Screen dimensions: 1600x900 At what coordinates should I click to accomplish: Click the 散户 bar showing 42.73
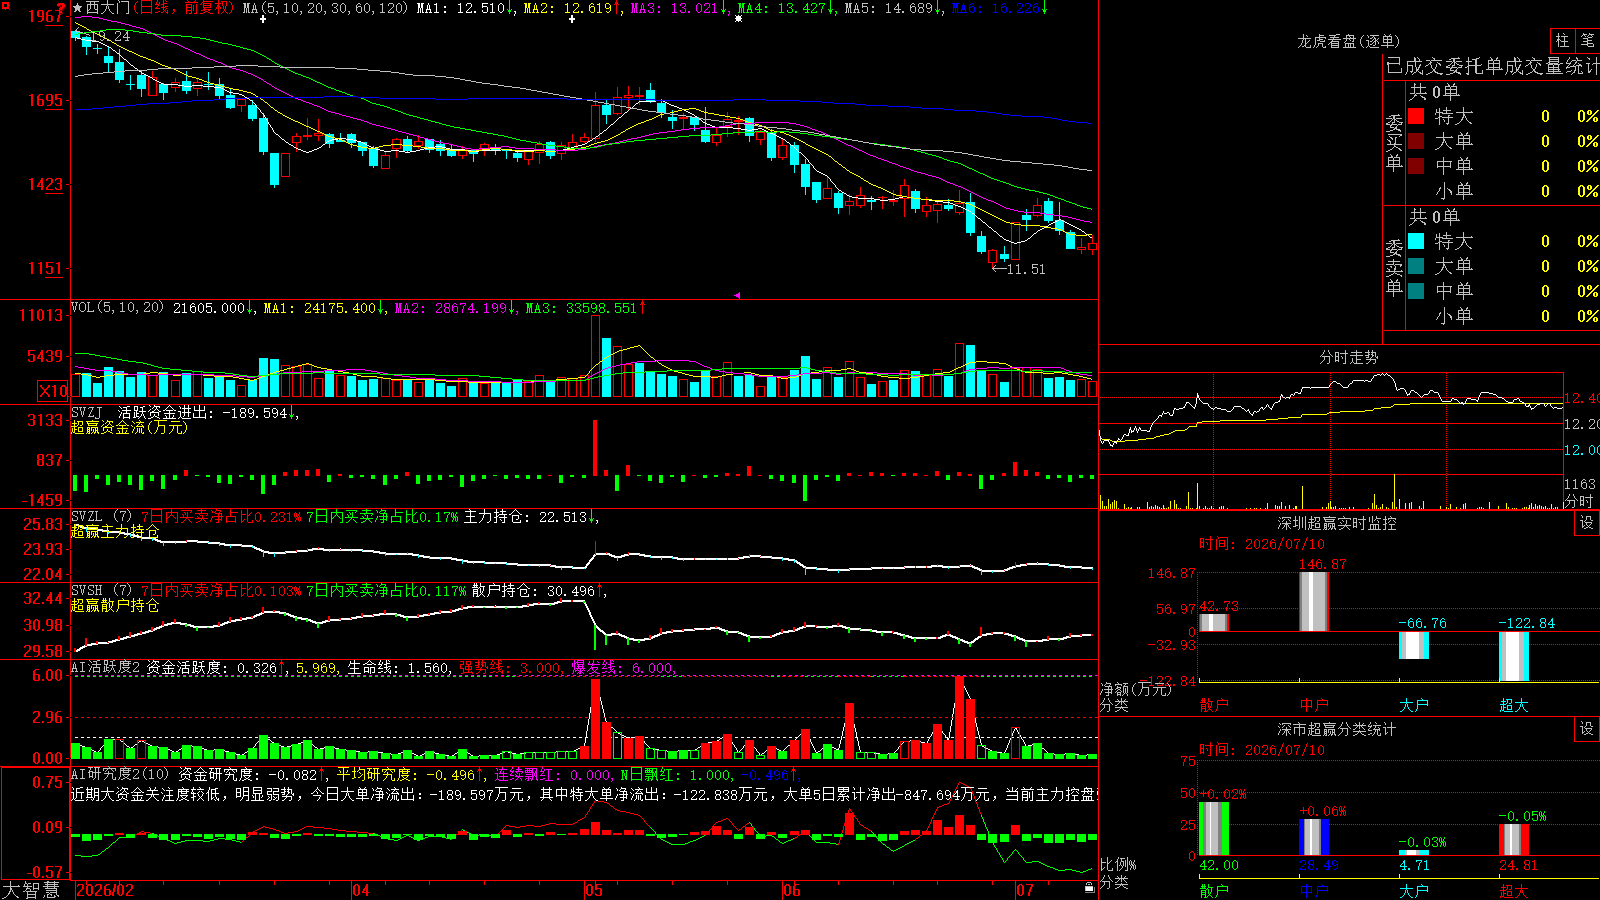click(1214, 622)
